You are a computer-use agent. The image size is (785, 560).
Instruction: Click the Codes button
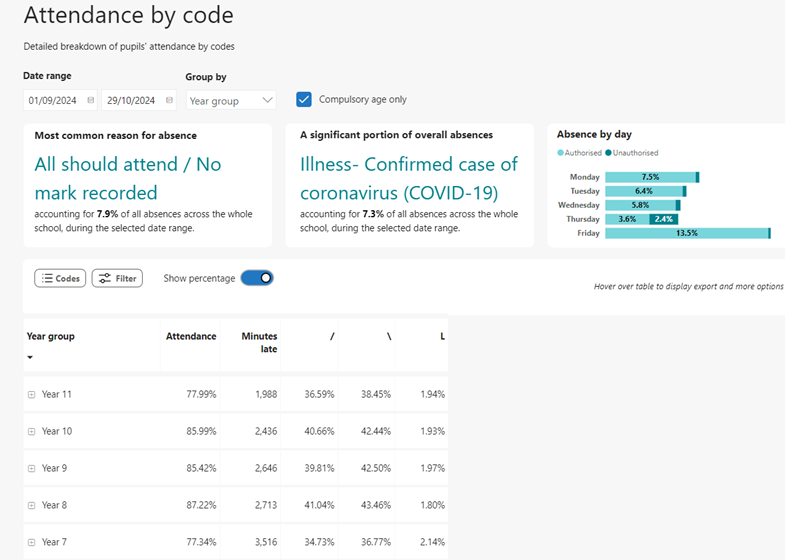(x=60, y=278)
